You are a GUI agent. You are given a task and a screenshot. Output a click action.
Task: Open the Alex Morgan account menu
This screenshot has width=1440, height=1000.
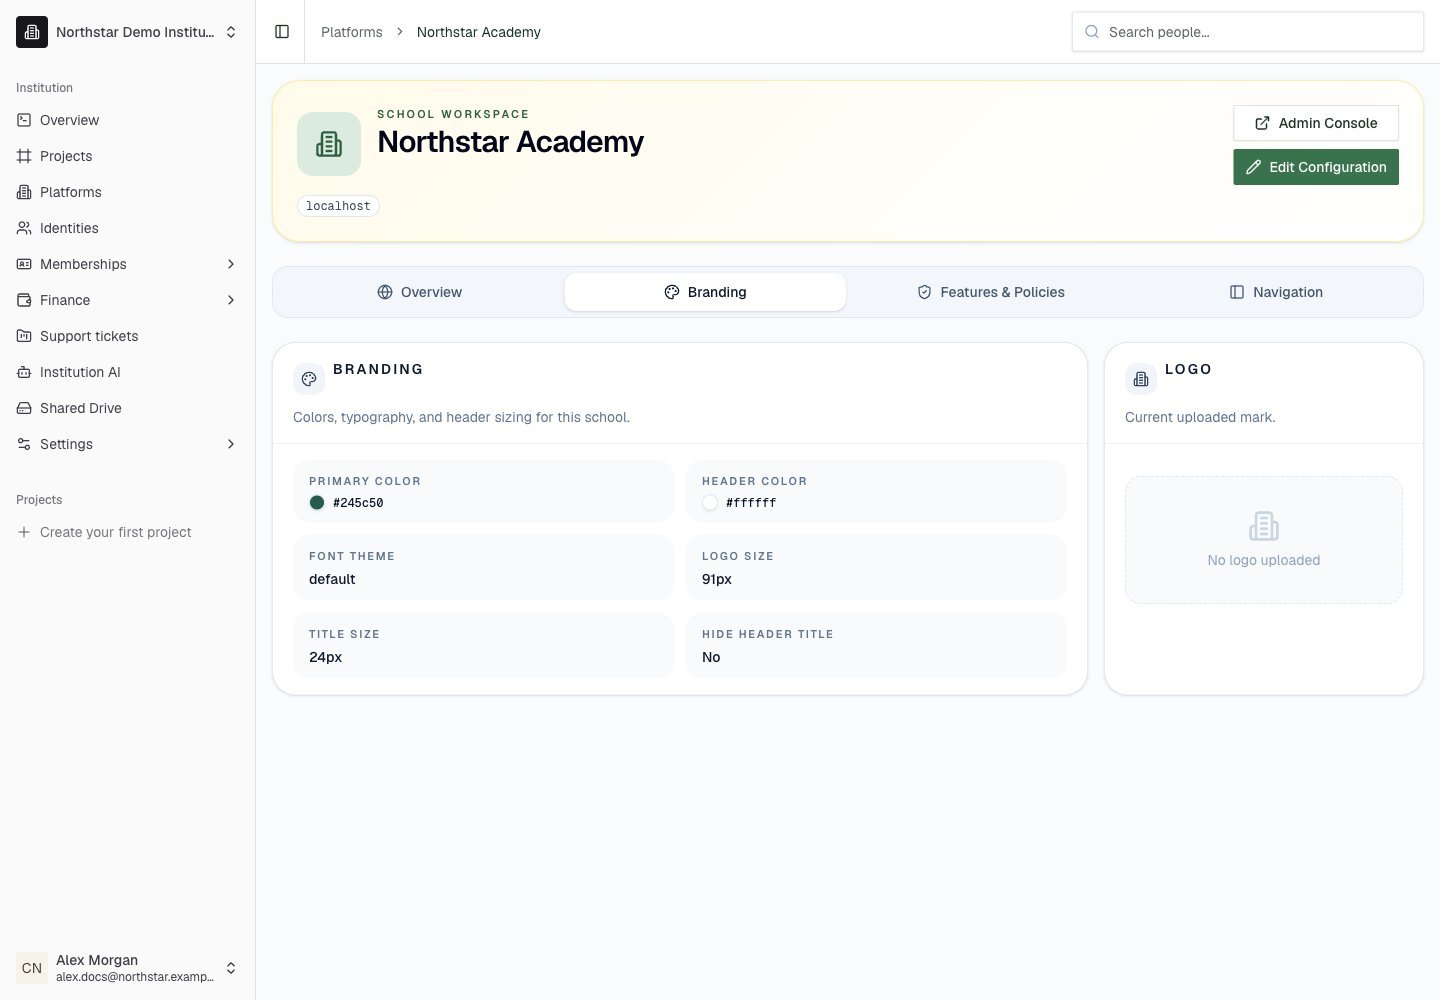tap(128, 968)
